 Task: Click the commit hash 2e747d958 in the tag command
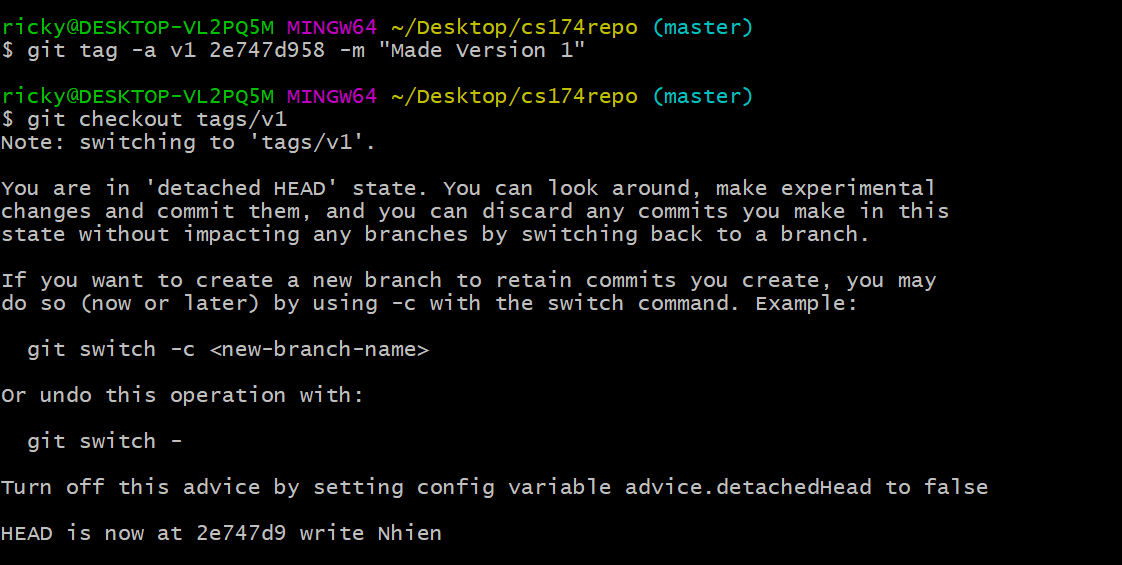pos(267,50)
